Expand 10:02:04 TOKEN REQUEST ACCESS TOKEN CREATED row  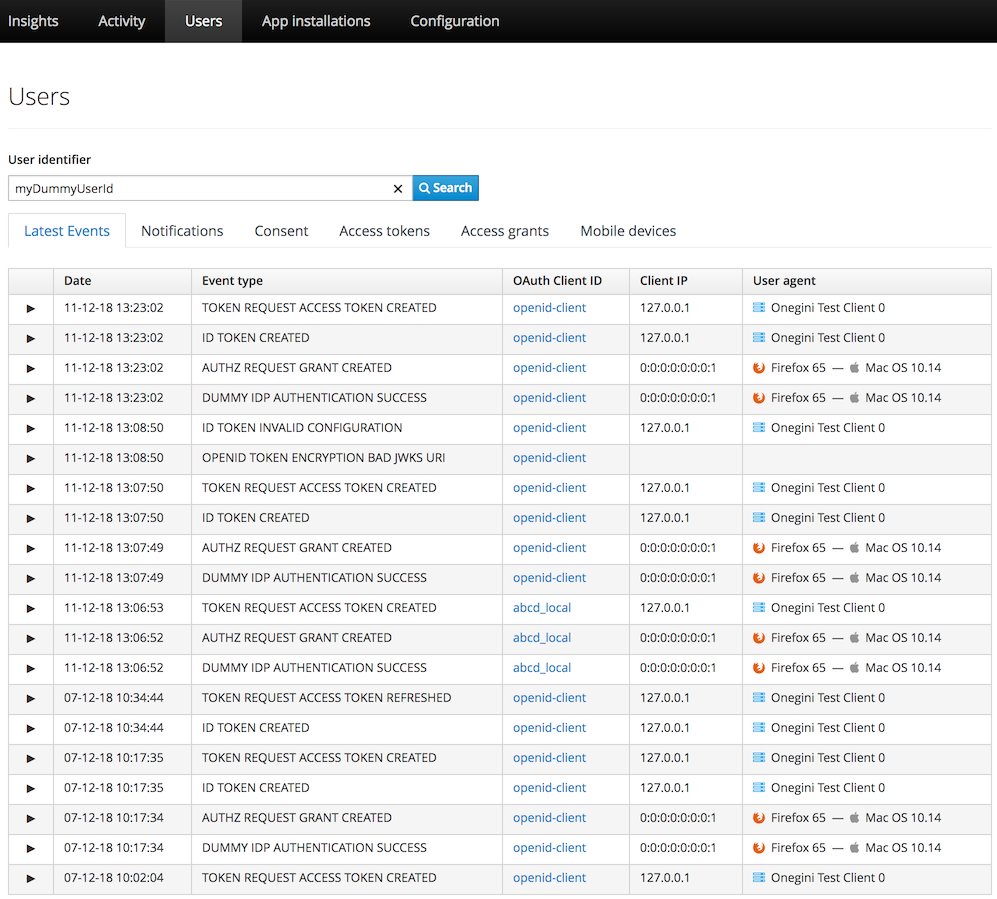click(31, 878)
